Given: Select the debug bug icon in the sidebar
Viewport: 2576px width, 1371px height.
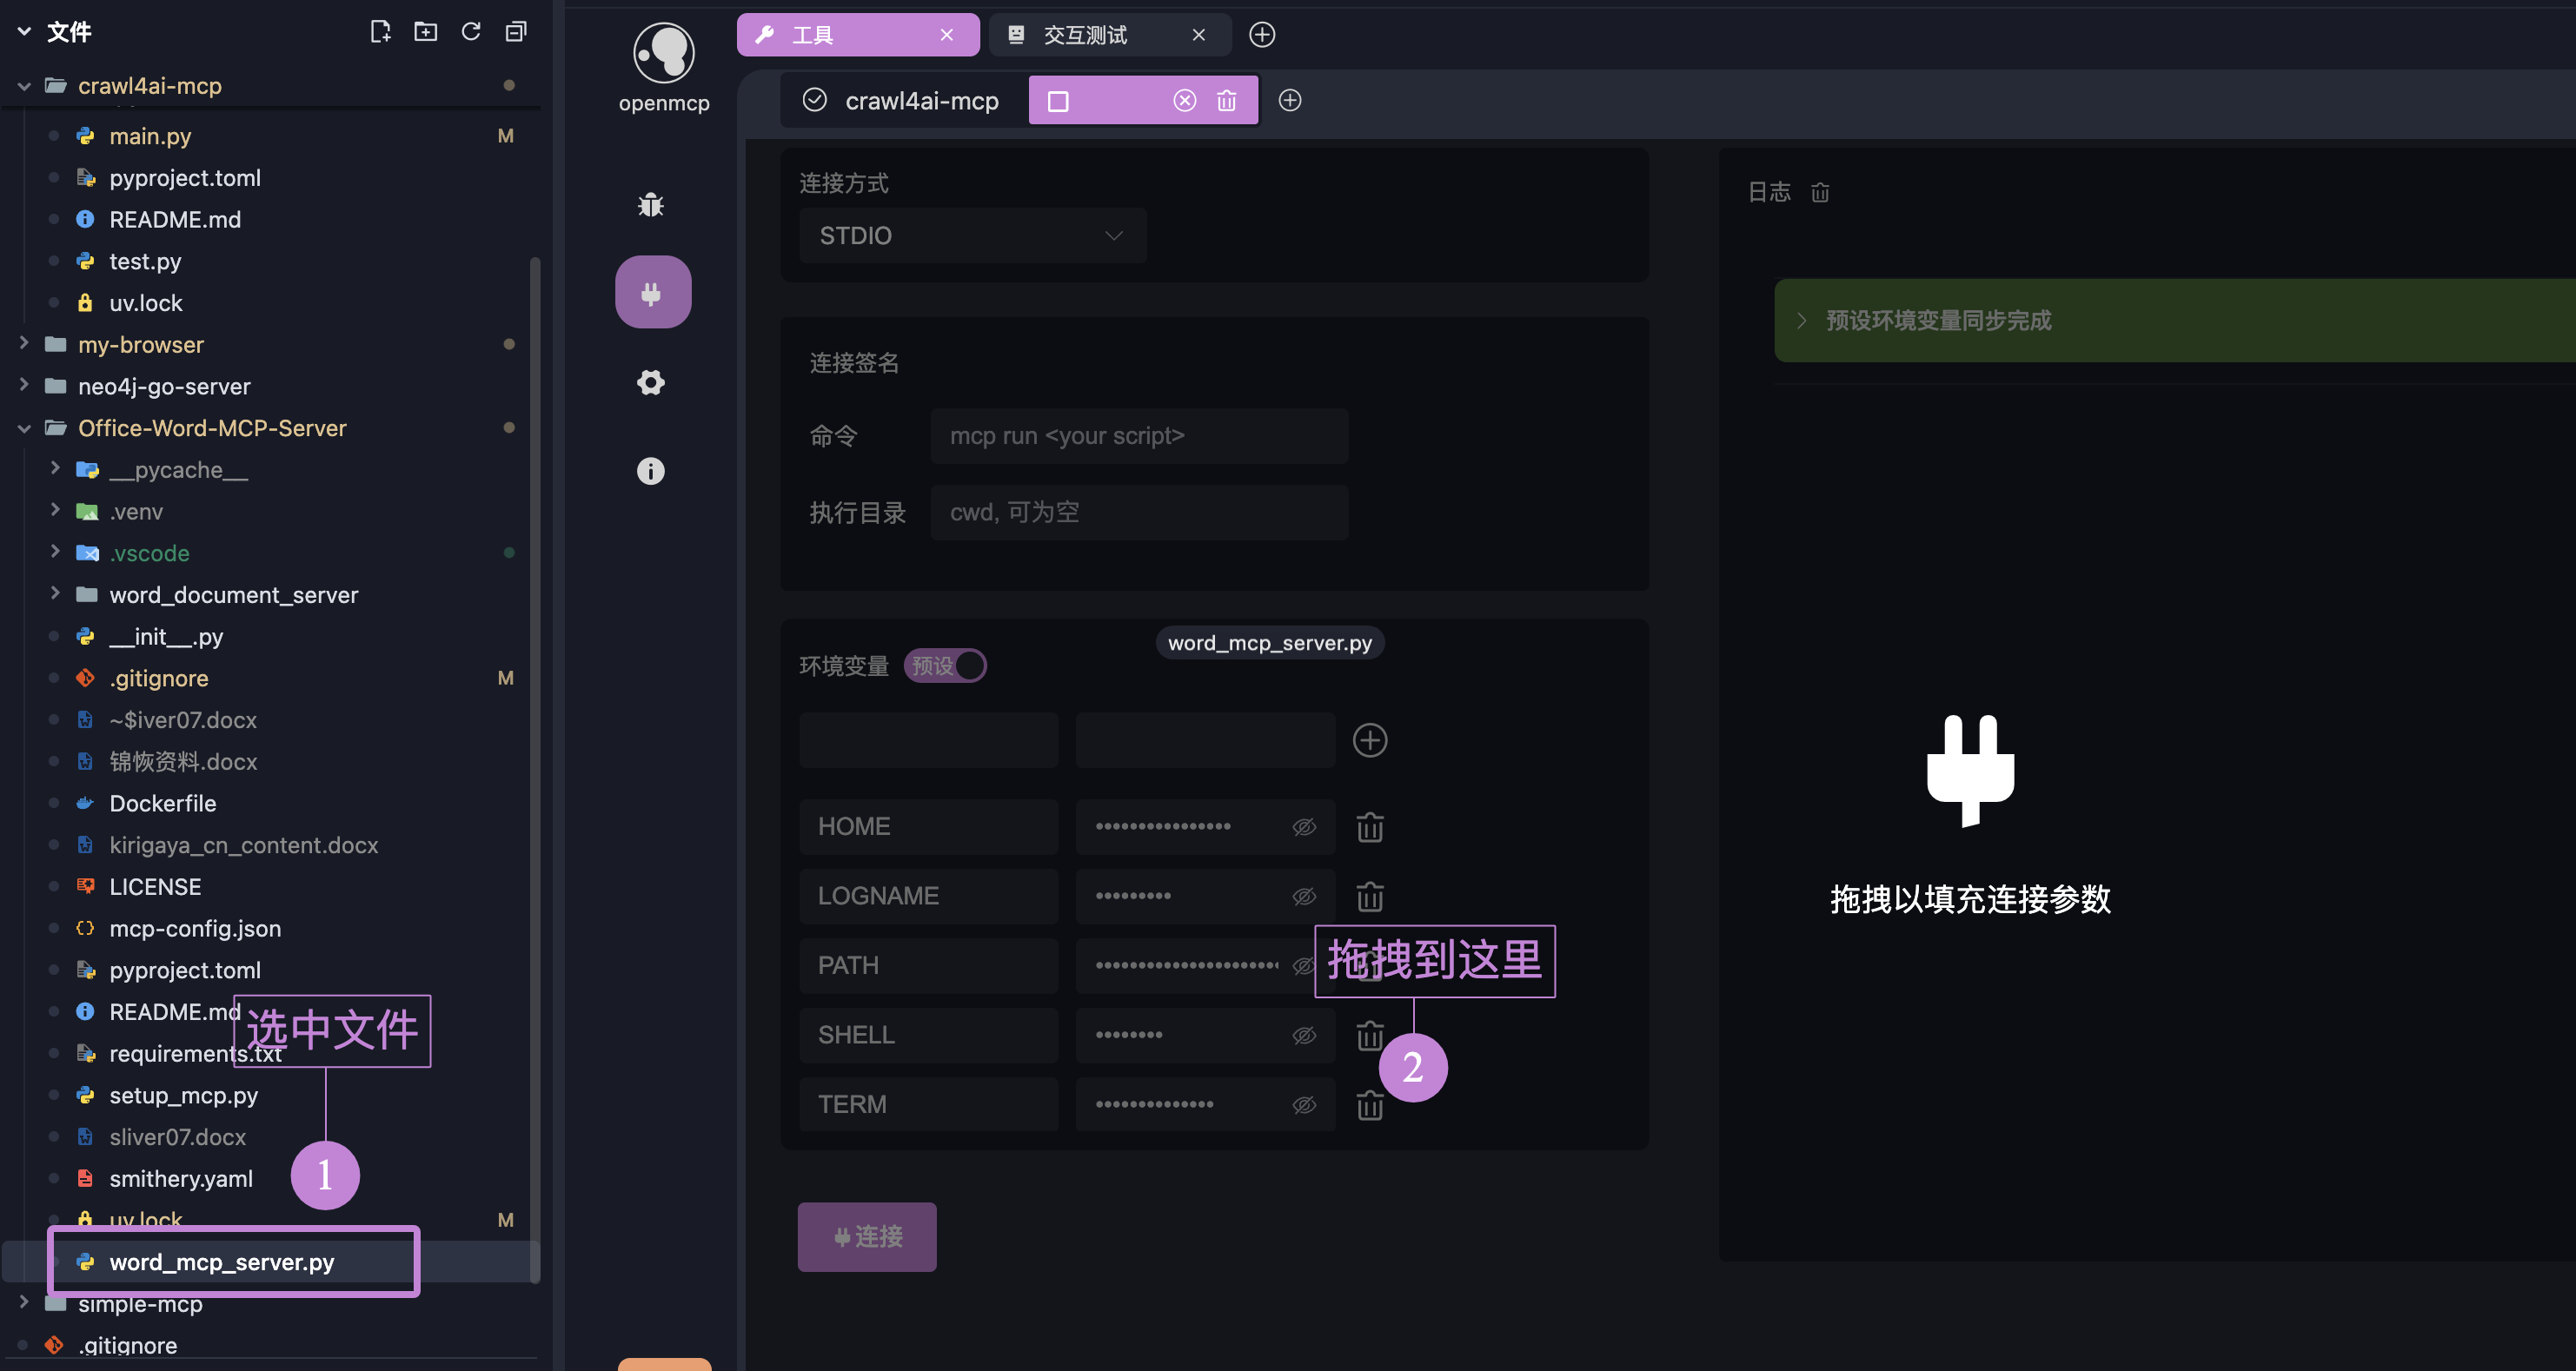Looking at the screenshot, I should pos(651,204).
